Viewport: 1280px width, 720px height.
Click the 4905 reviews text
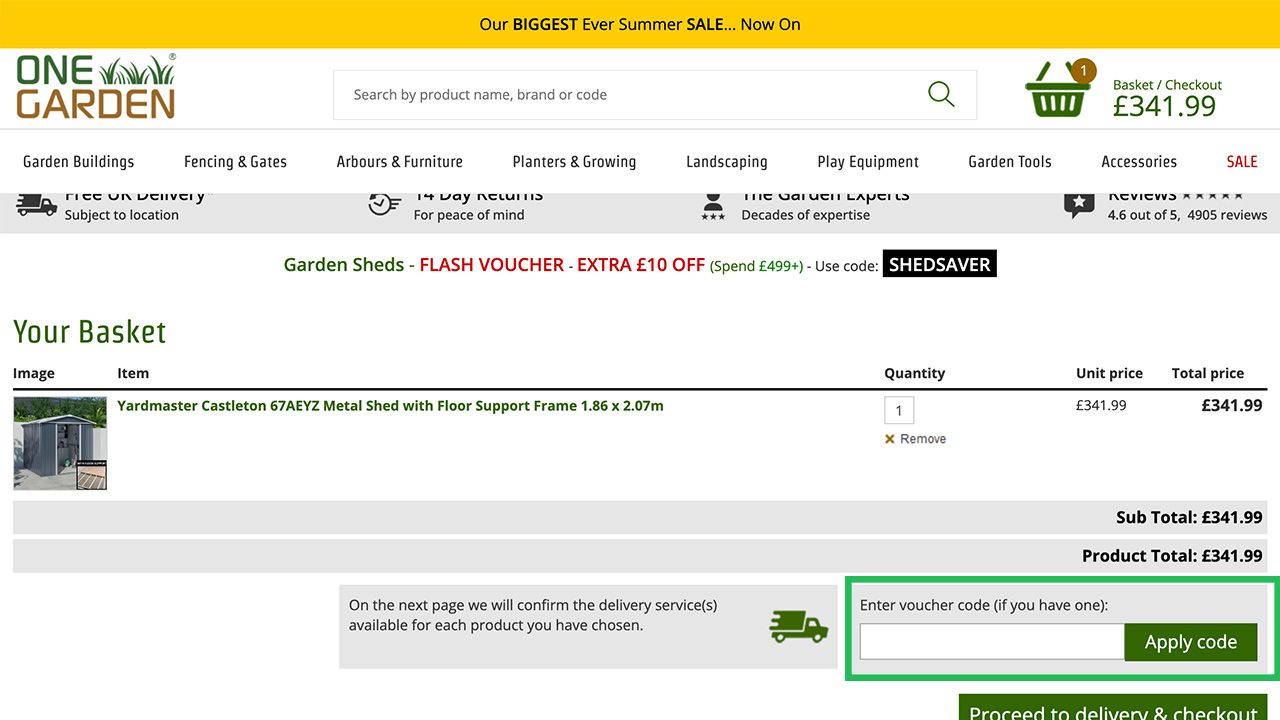(1227, 215)
